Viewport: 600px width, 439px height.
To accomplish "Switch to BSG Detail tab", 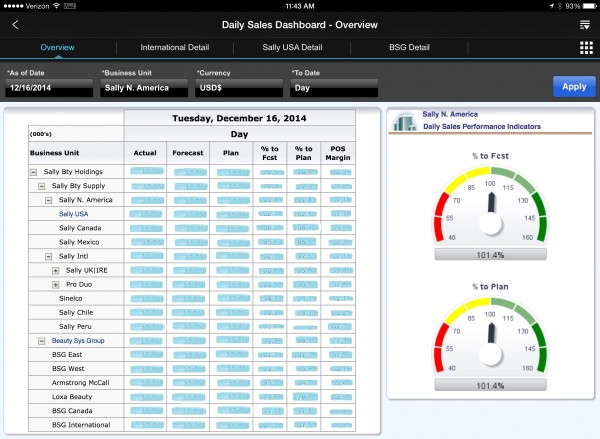I will click(x=409, y=47).
